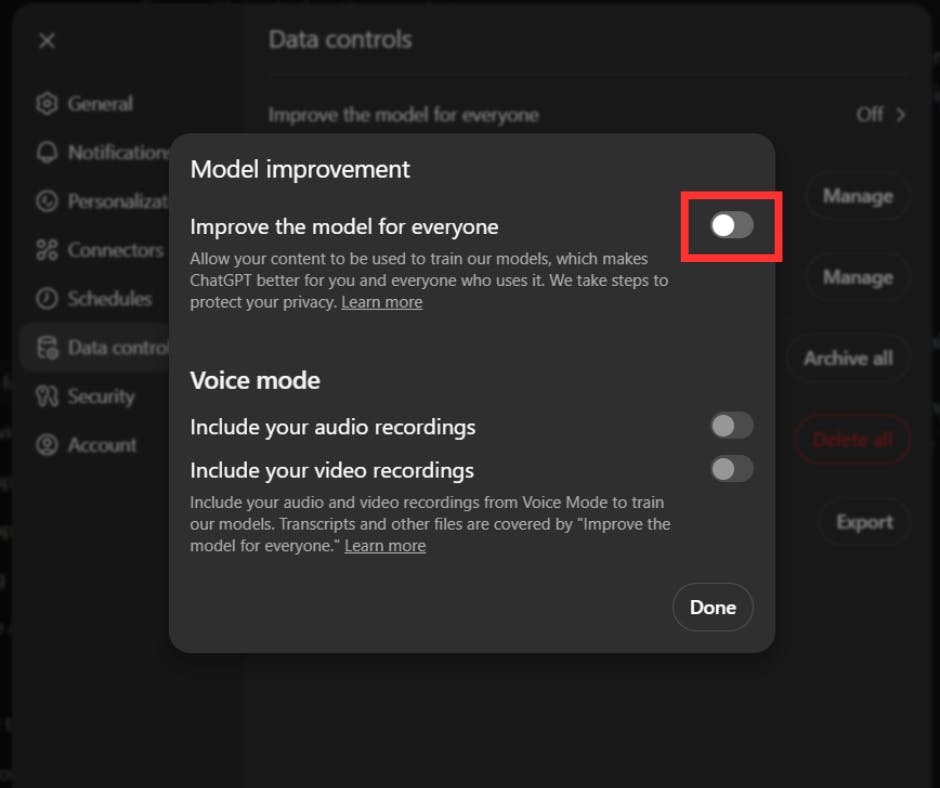Click the Personalization icon in sidebar
The image size is (940, 788).
pos(47,201)
